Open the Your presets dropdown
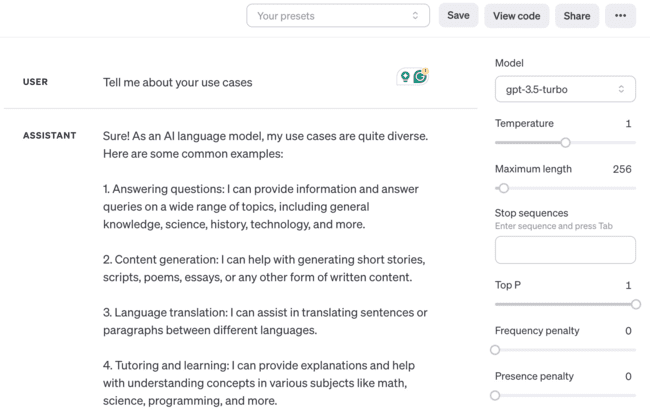Screen dimensions: 650x419 pos(337,16)
